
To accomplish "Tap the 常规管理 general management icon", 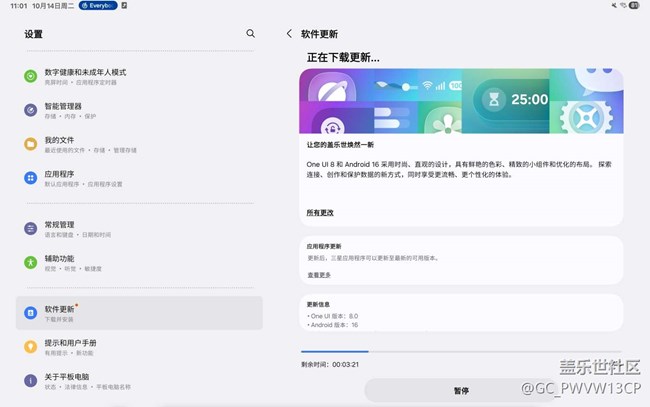I will (x=31, y=228).
